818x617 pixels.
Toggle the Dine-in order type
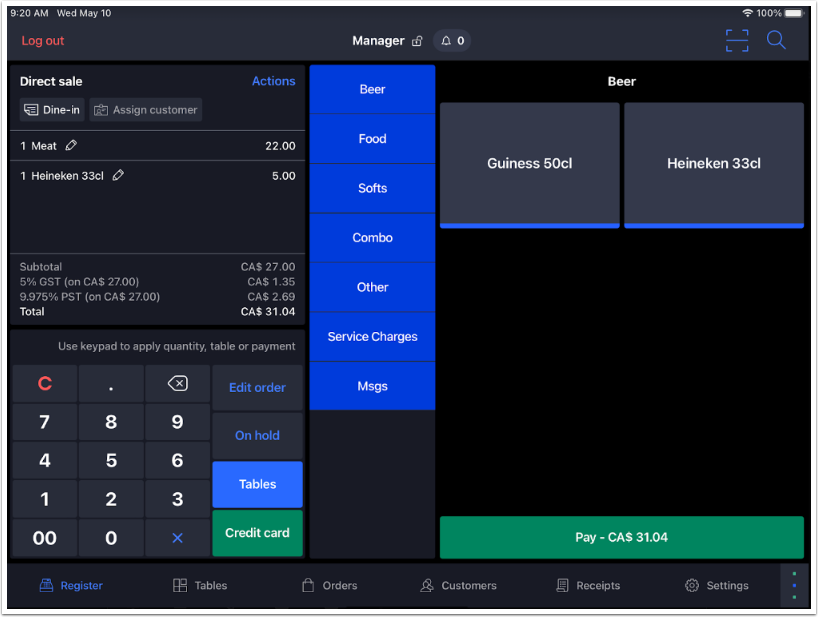pyautogui.click(x=51, y=109)
